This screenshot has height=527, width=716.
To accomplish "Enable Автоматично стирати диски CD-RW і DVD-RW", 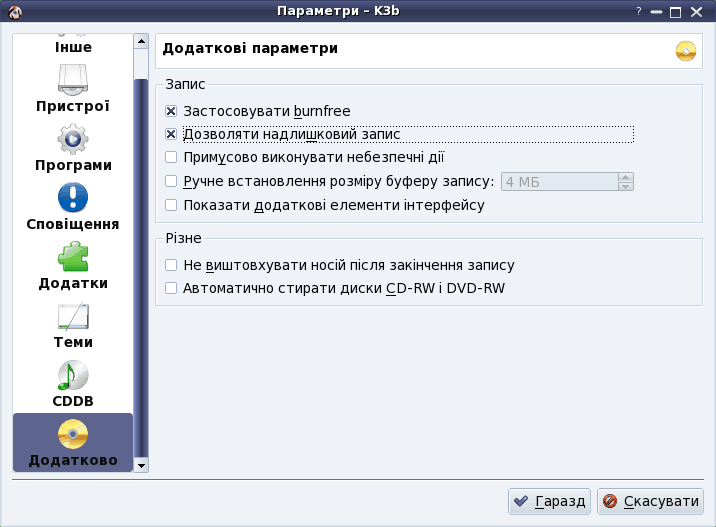I will [171, 289].
